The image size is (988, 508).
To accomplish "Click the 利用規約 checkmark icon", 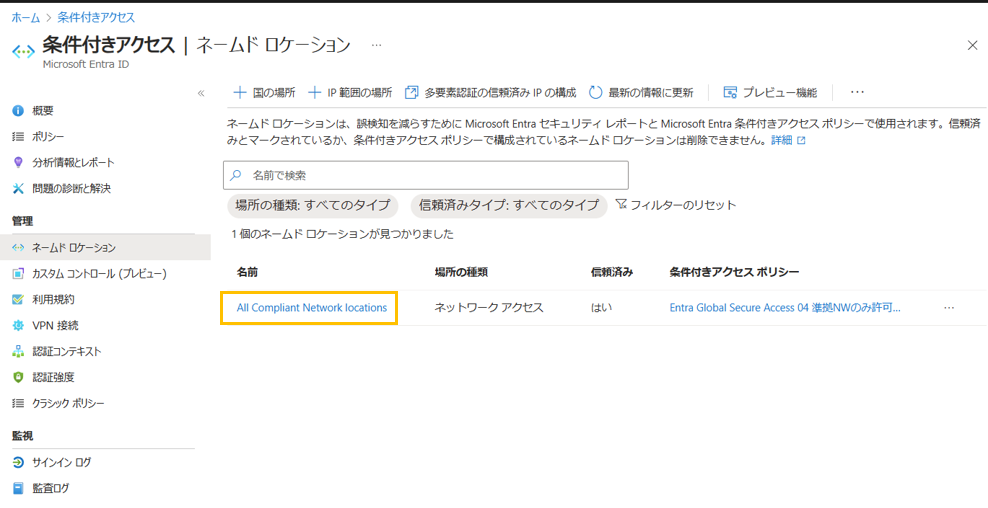I will (18, 299).
